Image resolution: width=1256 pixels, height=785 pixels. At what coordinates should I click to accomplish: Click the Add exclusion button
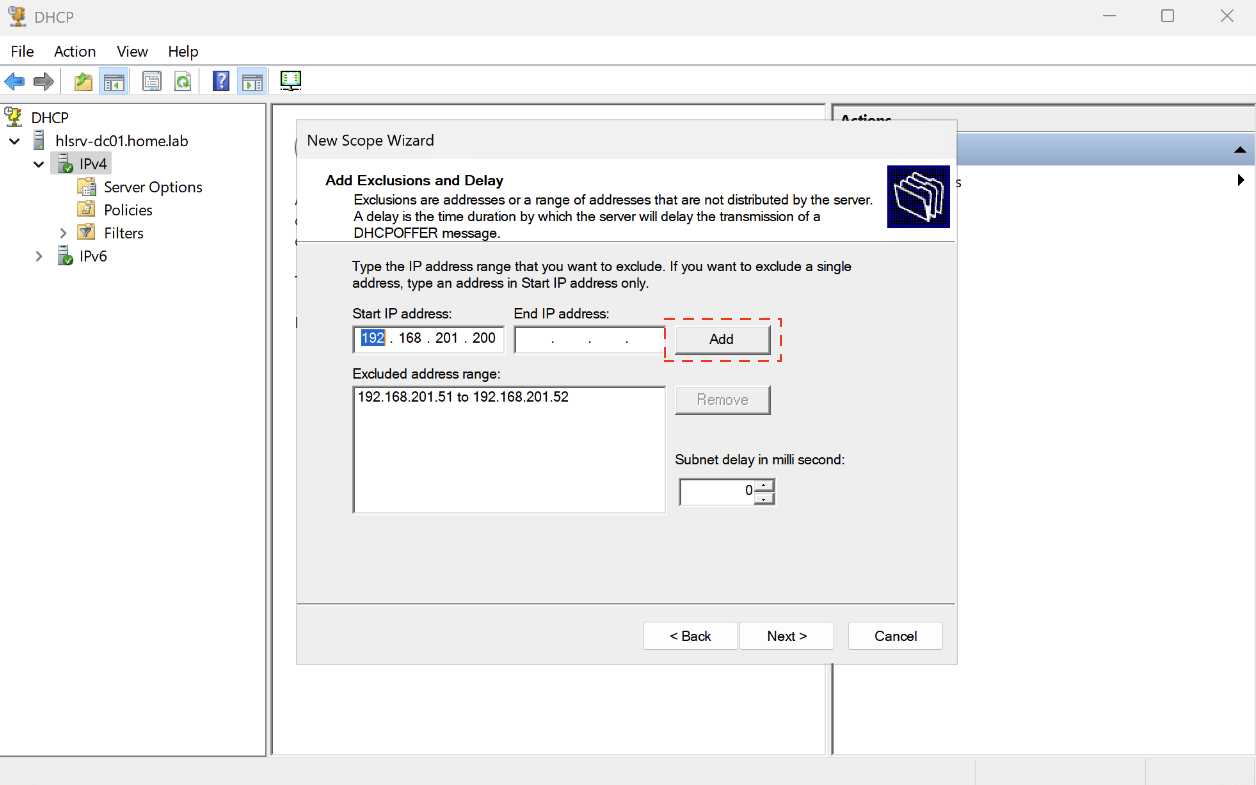pyautogui.click(x=722, y=340)
